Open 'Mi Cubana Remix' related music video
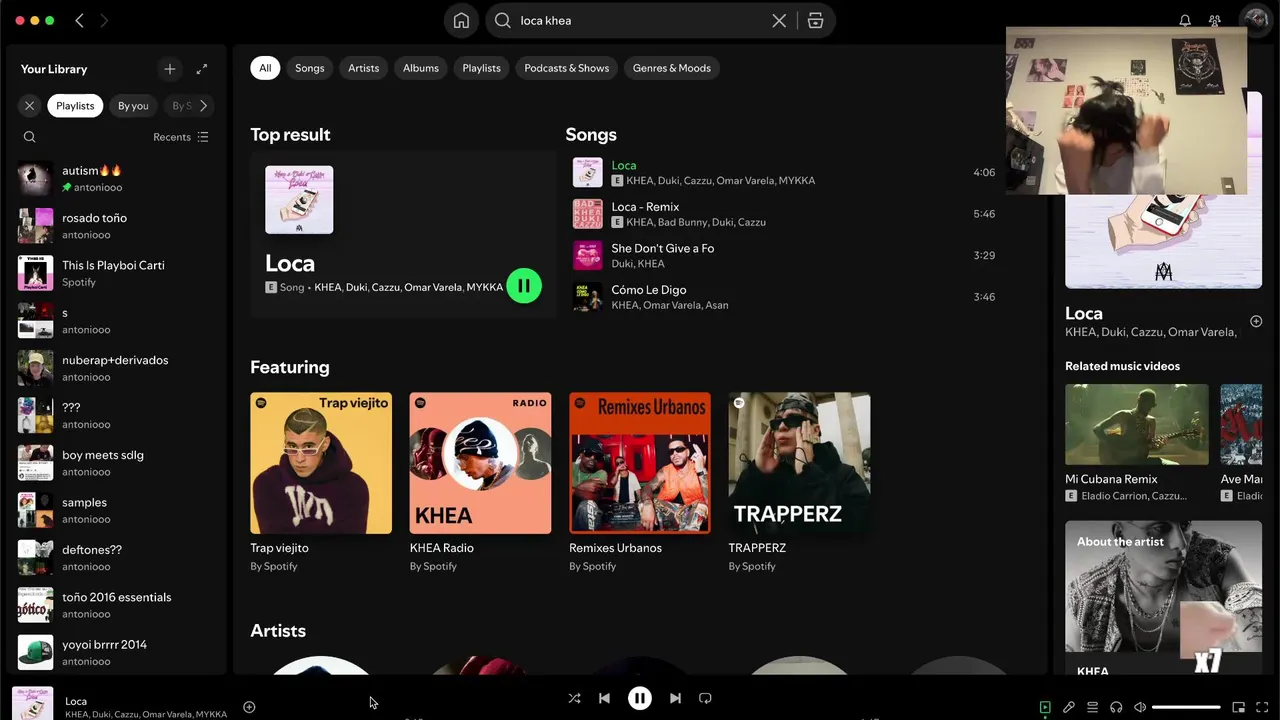1280x720 pixels. 1137,443
